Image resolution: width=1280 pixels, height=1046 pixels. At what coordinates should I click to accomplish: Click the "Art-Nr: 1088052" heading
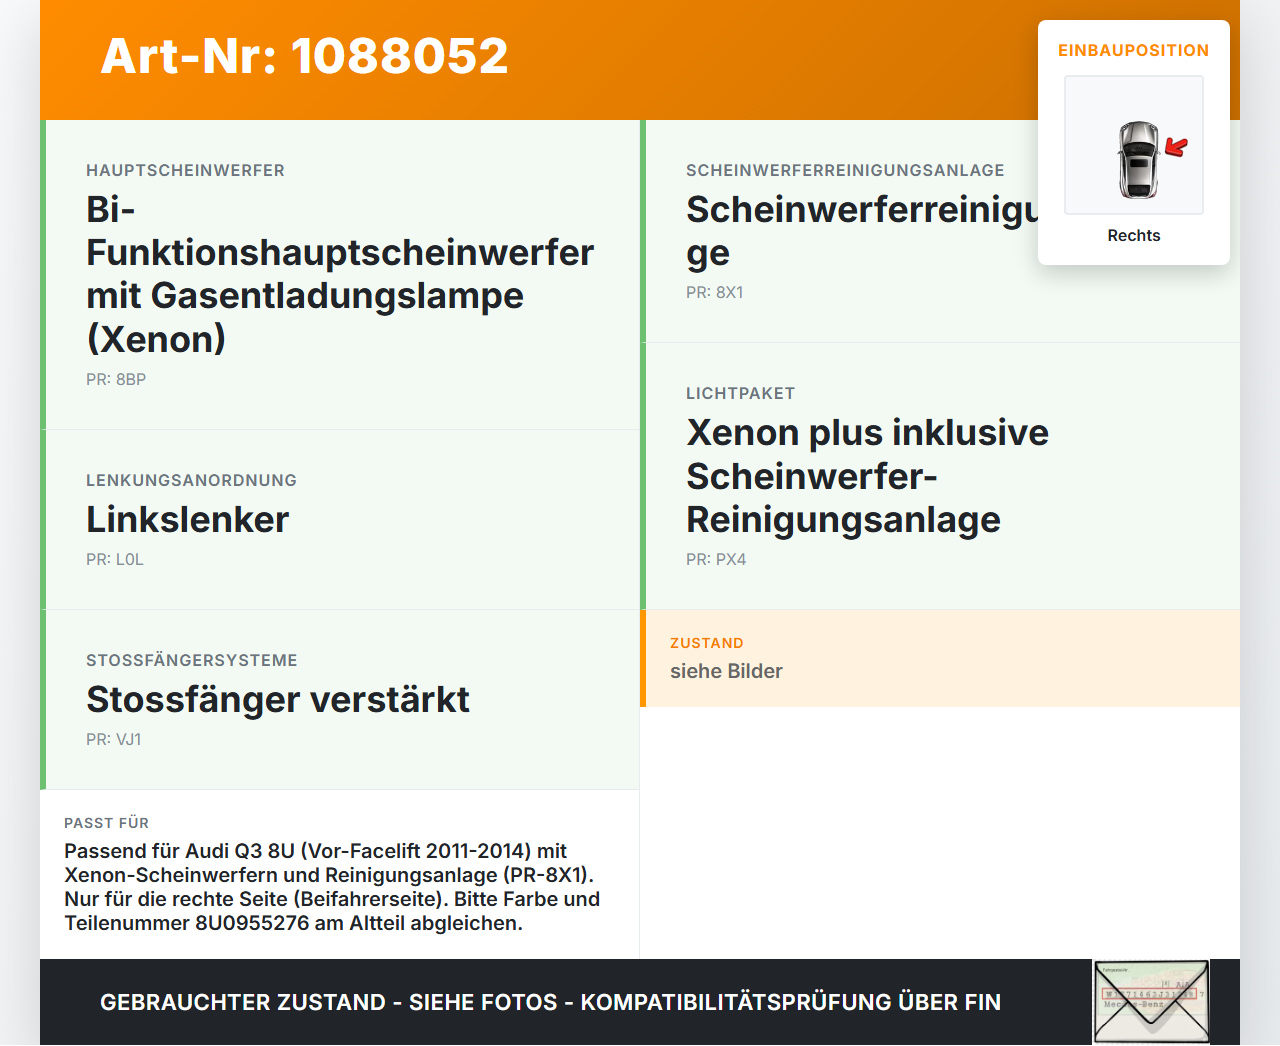(x=305, y=56)
